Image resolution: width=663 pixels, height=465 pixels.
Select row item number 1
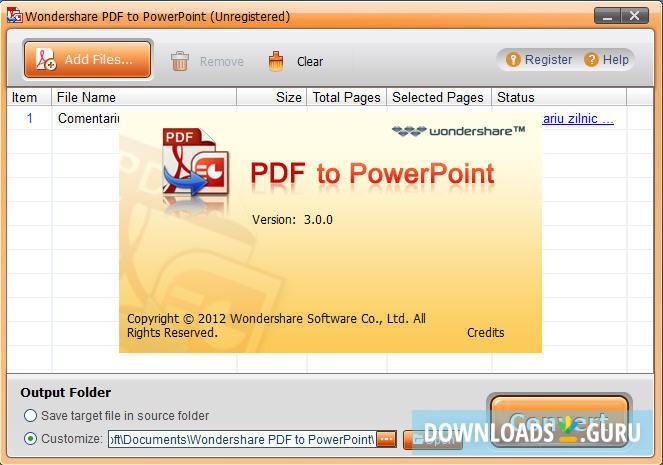pos(30,118)
